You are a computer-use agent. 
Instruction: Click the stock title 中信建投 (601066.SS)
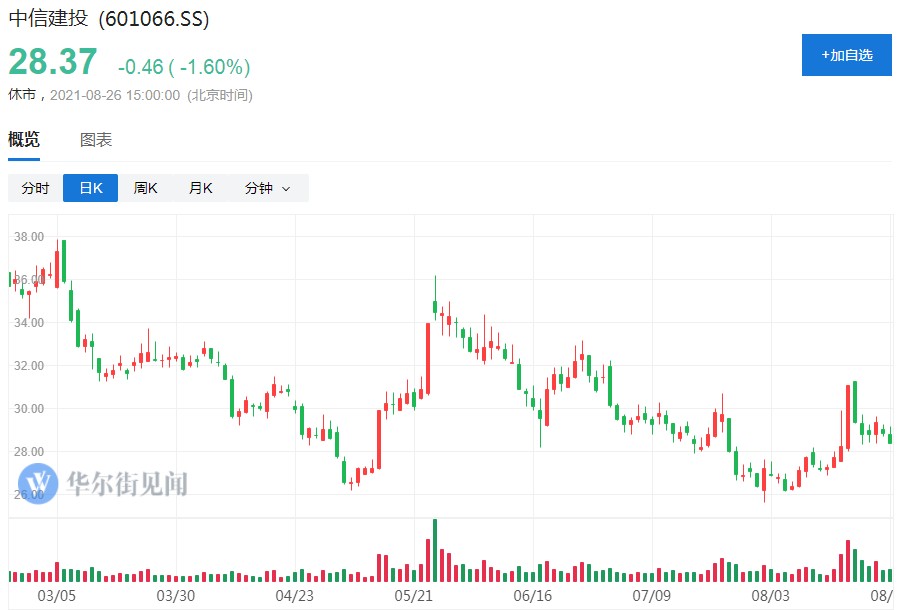point(109,19)
